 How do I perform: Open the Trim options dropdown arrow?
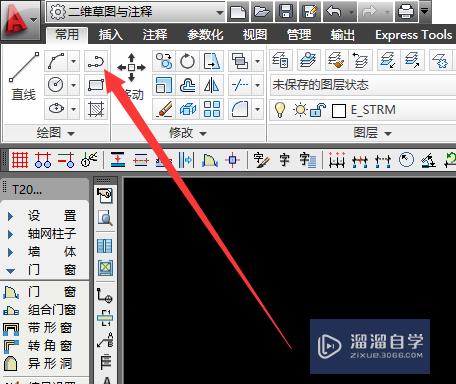click(x=258, y=85)
